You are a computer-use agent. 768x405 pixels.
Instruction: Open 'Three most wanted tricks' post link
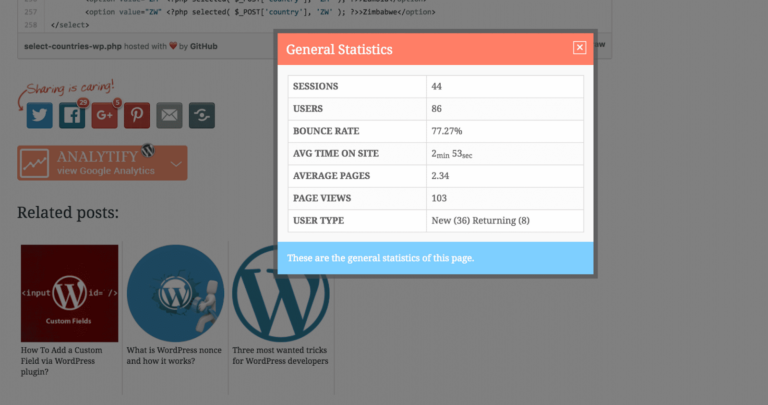click(x=280, y=356)
